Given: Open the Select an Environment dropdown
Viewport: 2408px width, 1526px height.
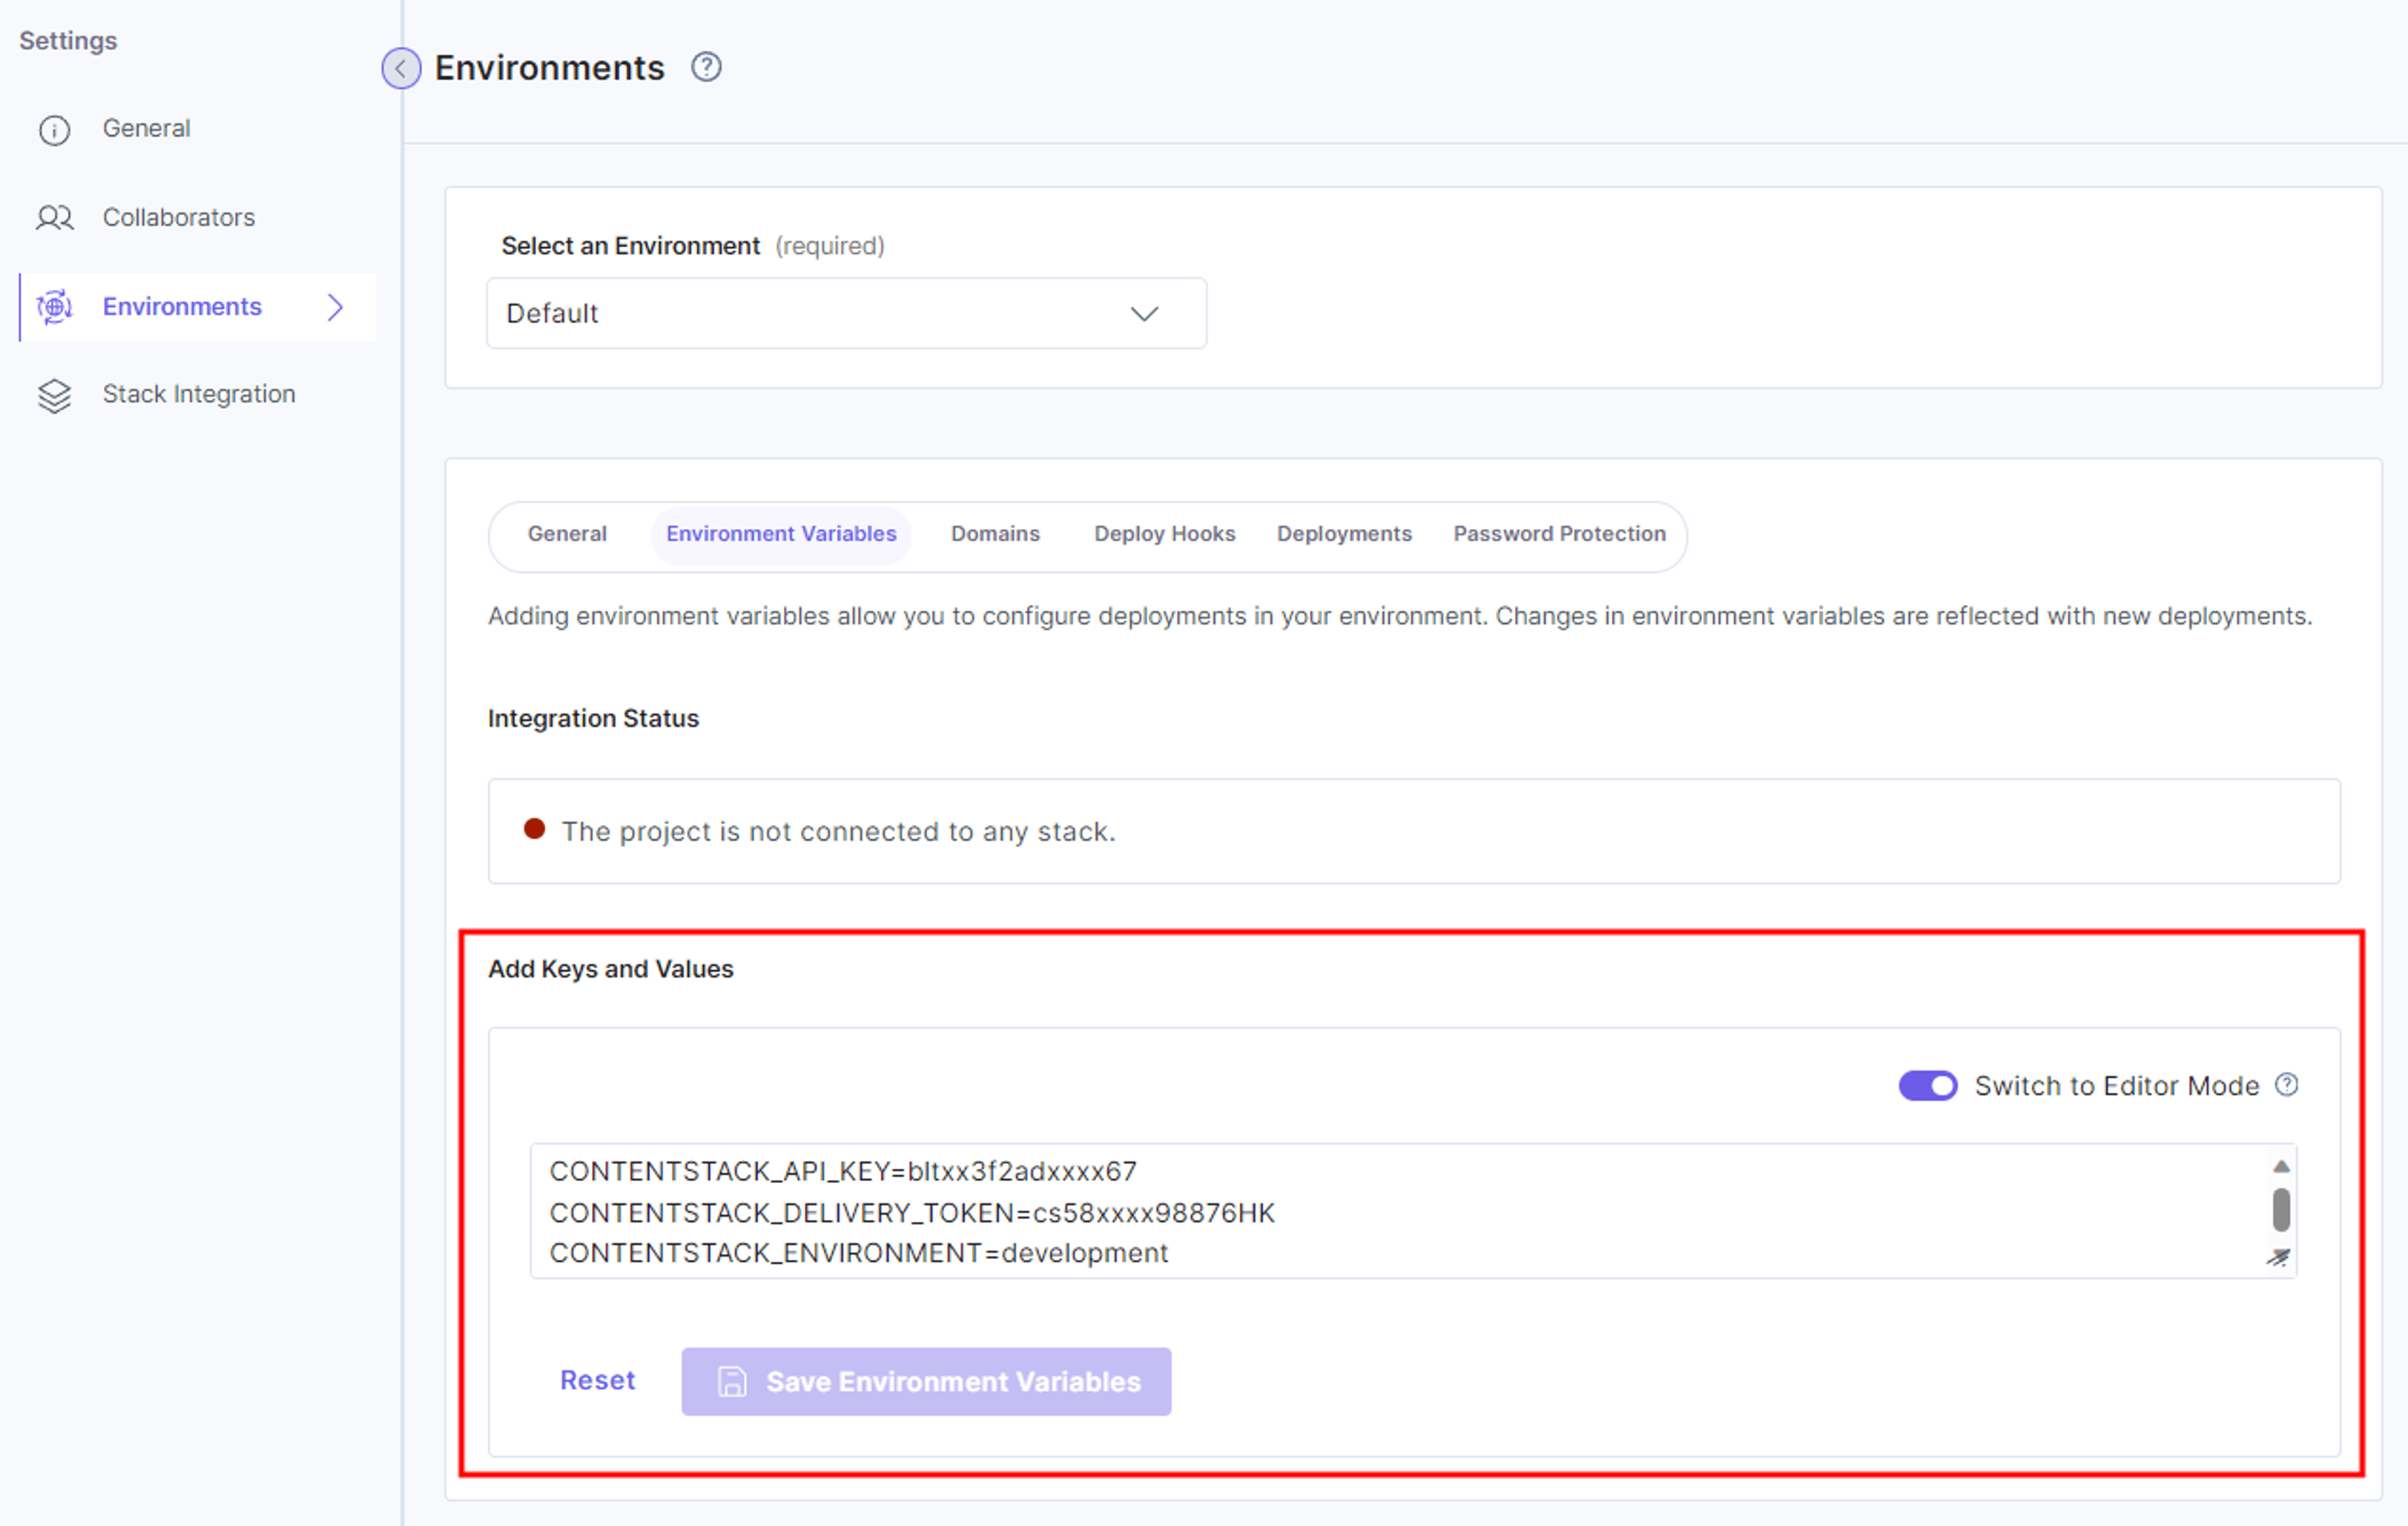Looking at the screenshot, I should [846, 313].
